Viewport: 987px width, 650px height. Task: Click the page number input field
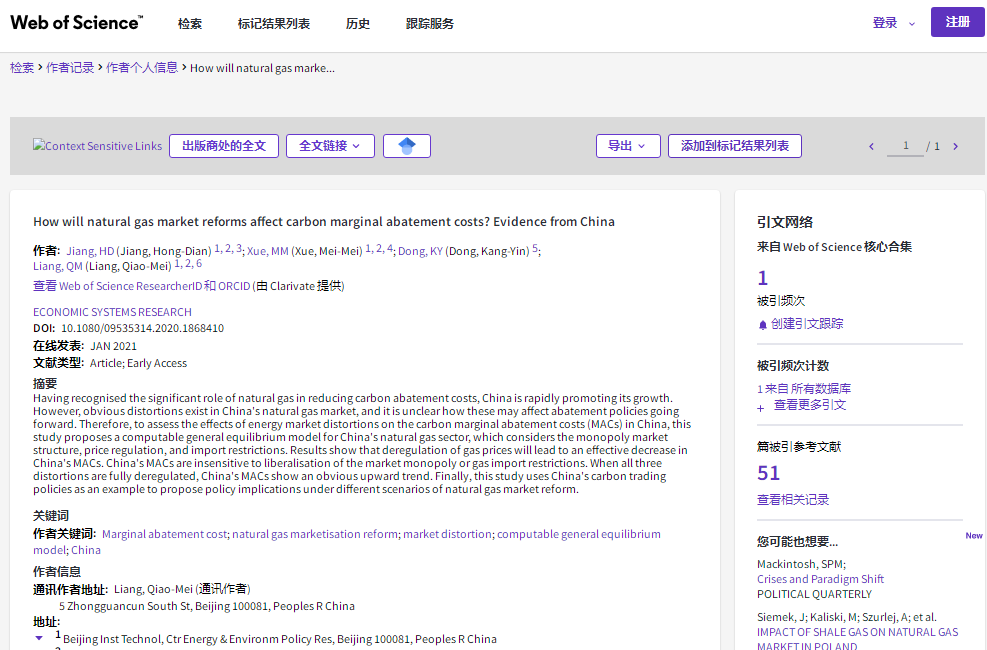click(x=905, y=145)
